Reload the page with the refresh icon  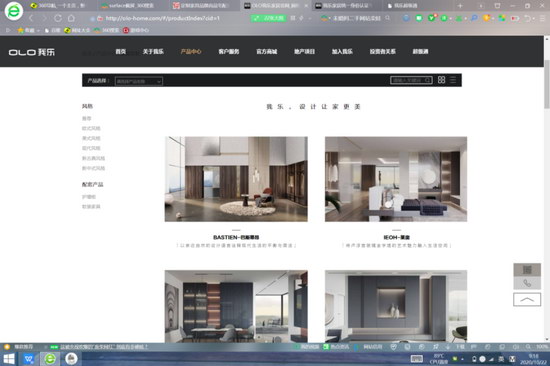pos(58,18)
